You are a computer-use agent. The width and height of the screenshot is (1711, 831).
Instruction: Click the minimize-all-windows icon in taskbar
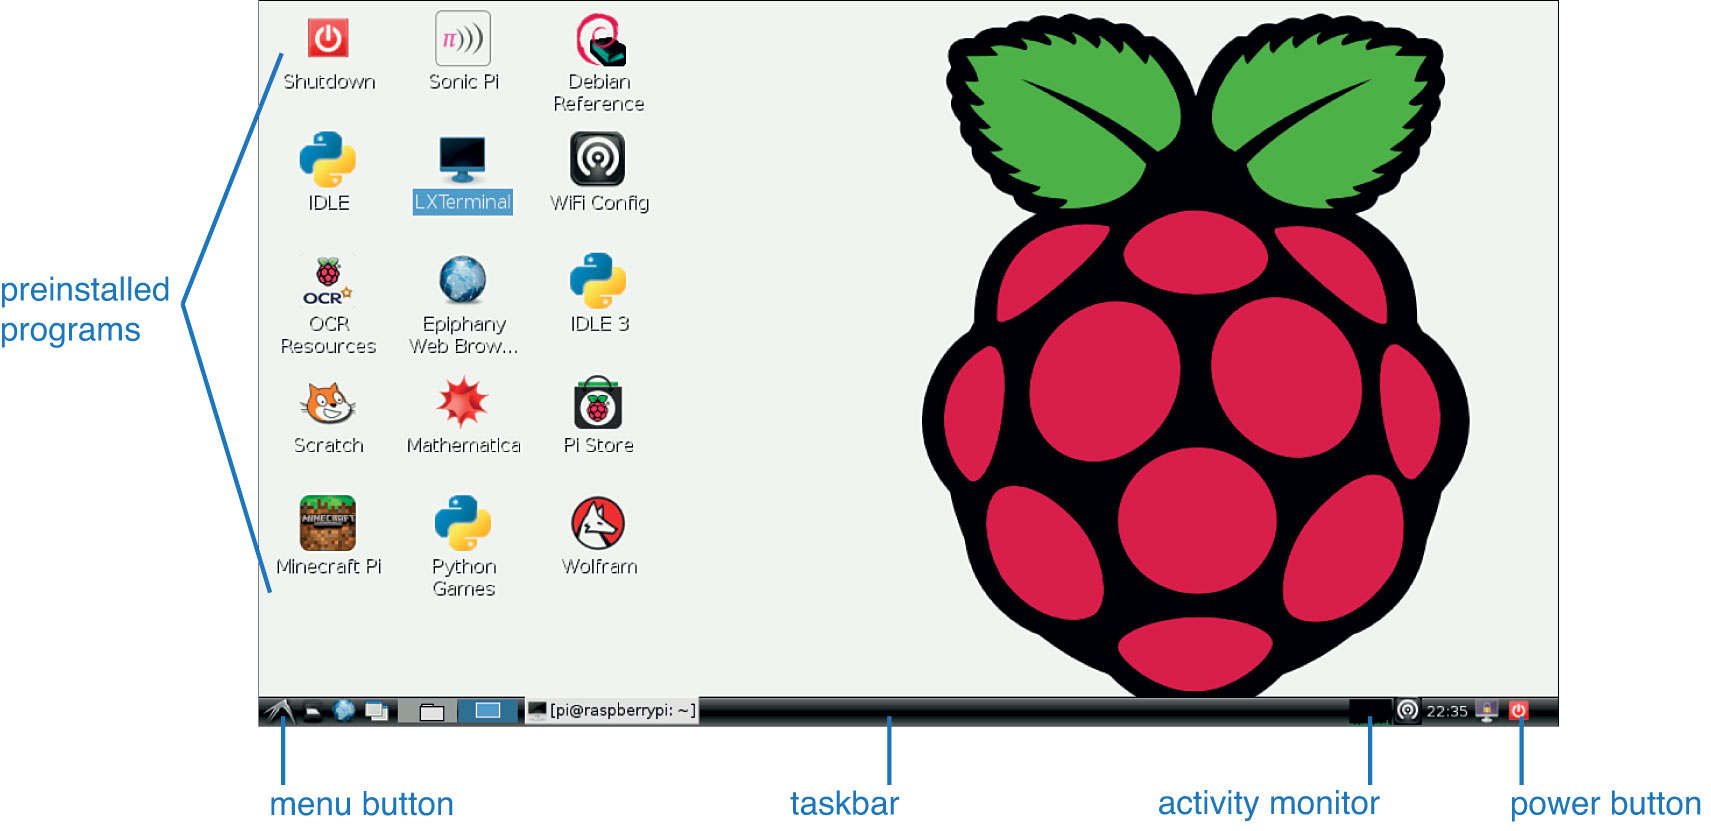pyautogui.click(x=377, y=711)
